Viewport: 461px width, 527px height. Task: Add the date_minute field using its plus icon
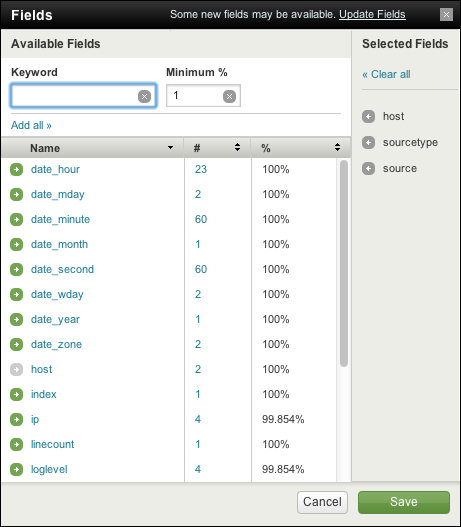click(16, 219)
